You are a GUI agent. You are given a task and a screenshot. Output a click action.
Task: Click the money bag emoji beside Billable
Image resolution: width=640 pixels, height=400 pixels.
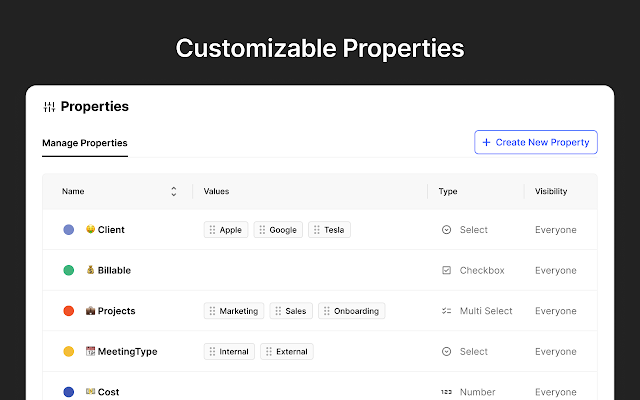coord(90,270)
